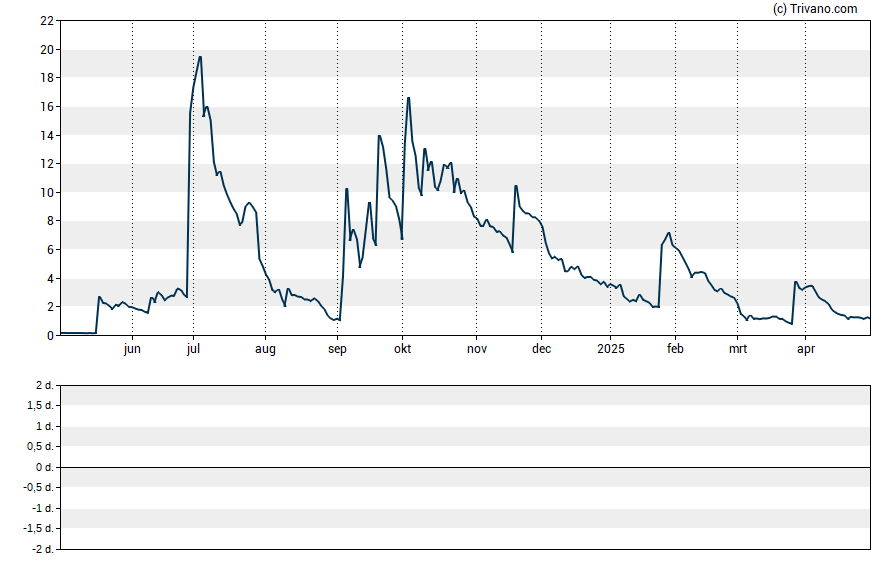The height and width of the screenshot is (565, 888).
Task: Click the late-November spike near 10.5
Action: pos(516,186)
